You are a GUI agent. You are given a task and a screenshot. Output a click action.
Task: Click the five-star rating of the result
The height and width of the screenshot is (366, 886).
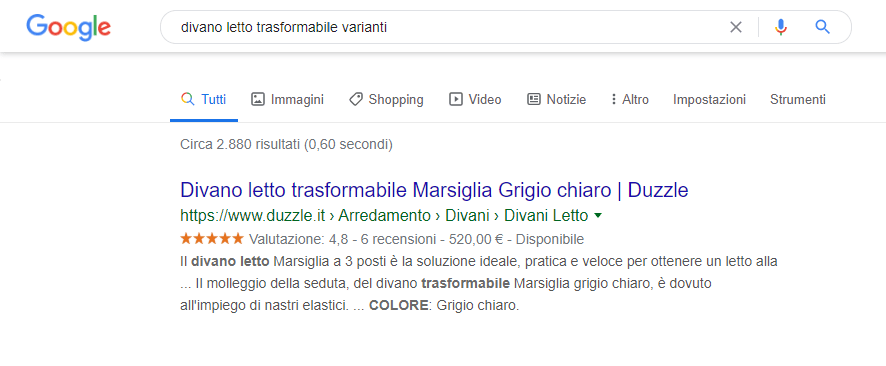pyautogui.click(x=212, y=238)
